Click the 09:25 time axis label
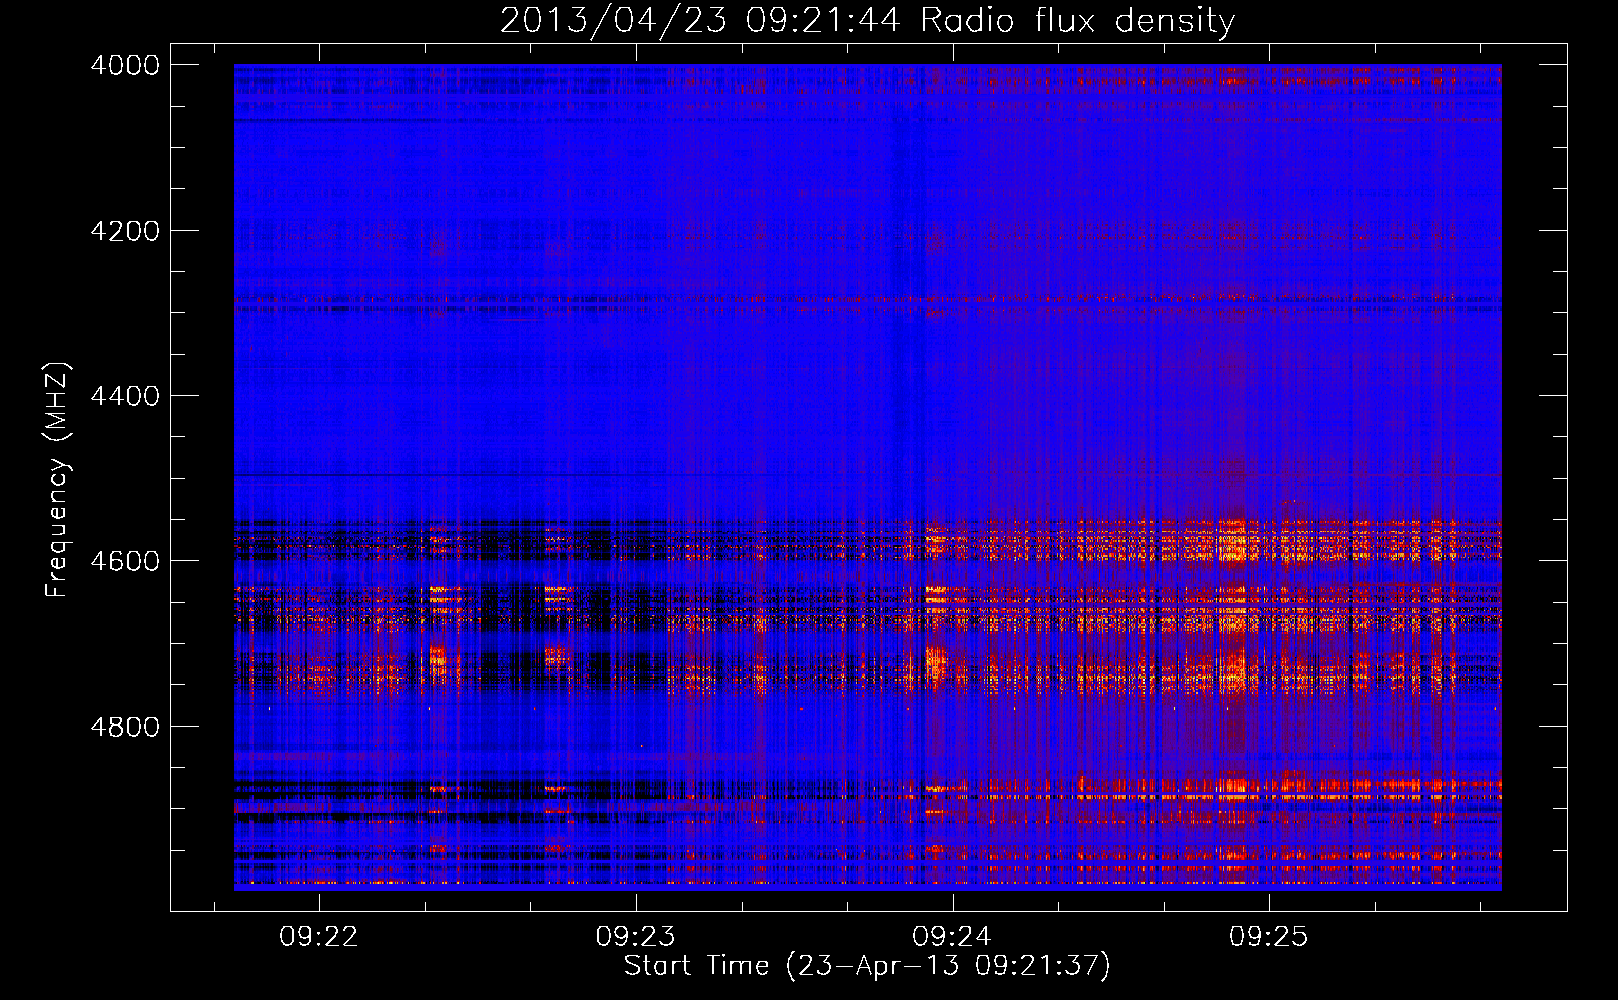Viewport: 1618px width, 1000px height. click(1269, 937)
